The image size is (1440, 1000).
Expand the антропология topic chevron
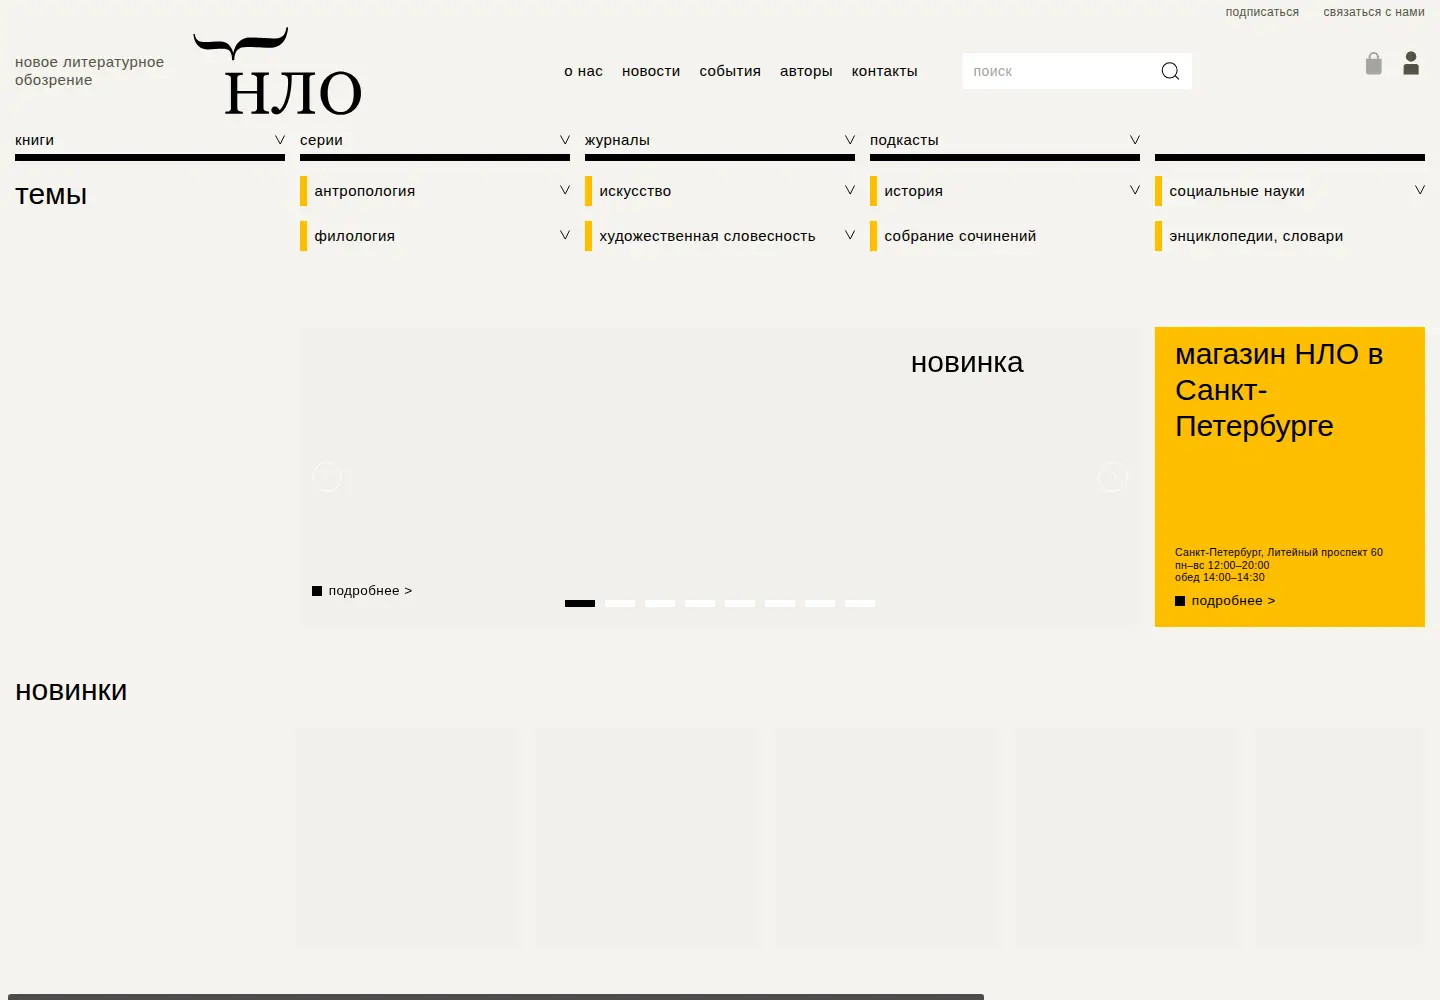[x=565, y=190]
